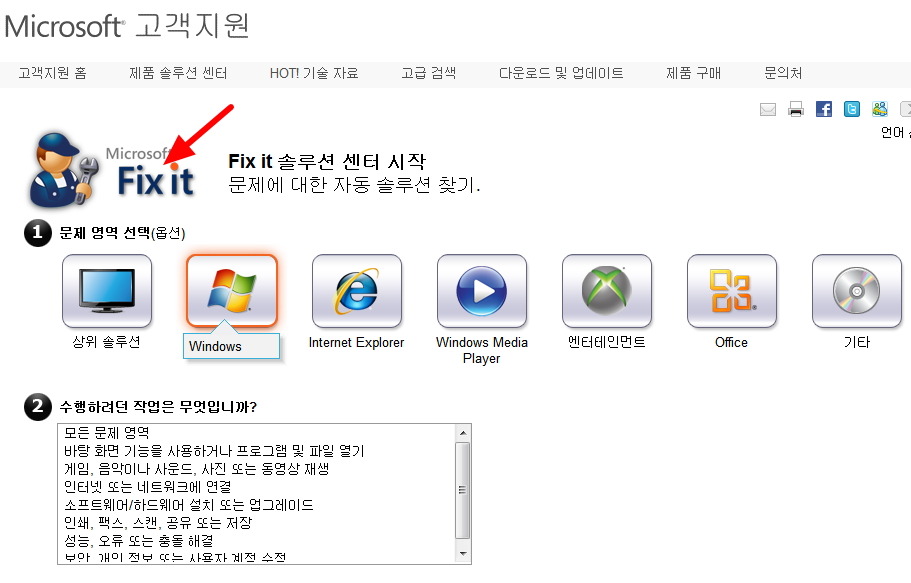
Task: Share this page on Facebook
Action: tap(824, 109)
